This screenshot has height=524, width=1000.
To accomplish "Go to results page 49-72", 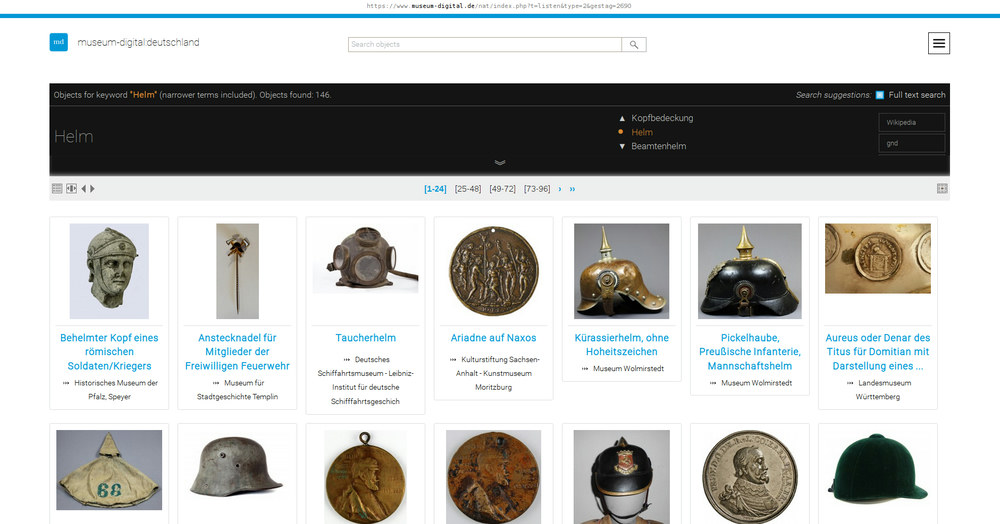I will coord(502,188).
